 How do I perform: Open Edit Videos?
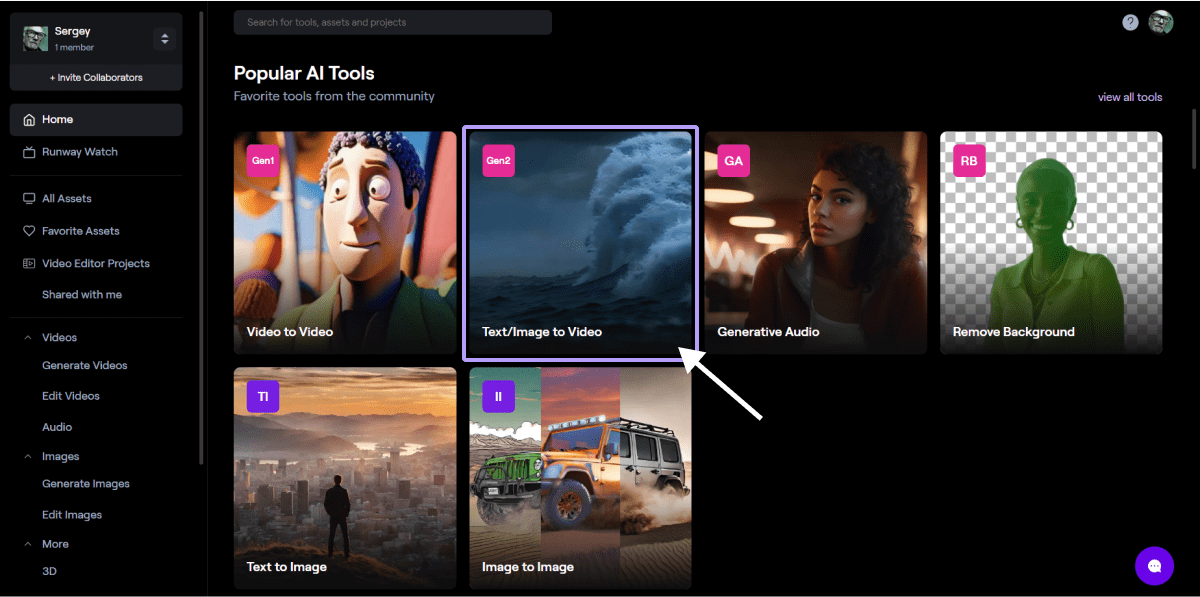tap(71, 396)
